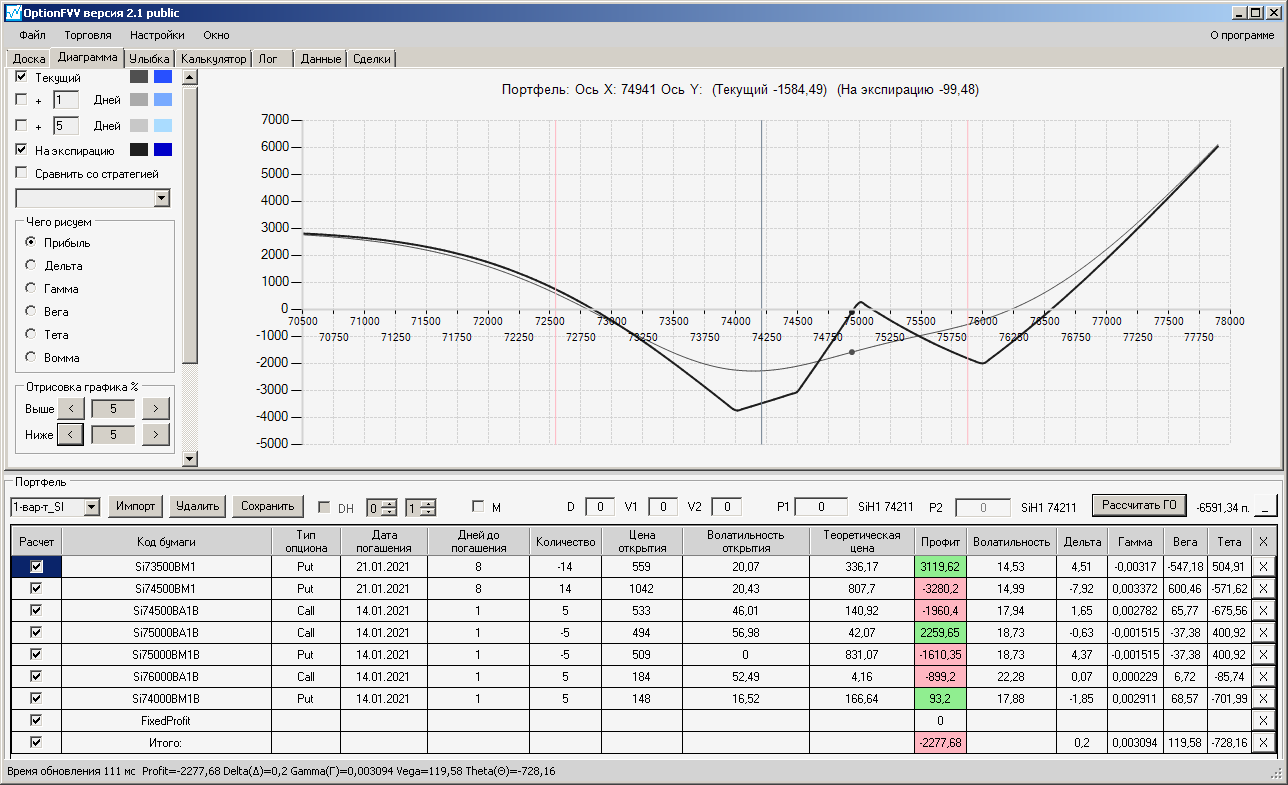
Task: Click the Импорт button
Action: [x=135, y=506]
